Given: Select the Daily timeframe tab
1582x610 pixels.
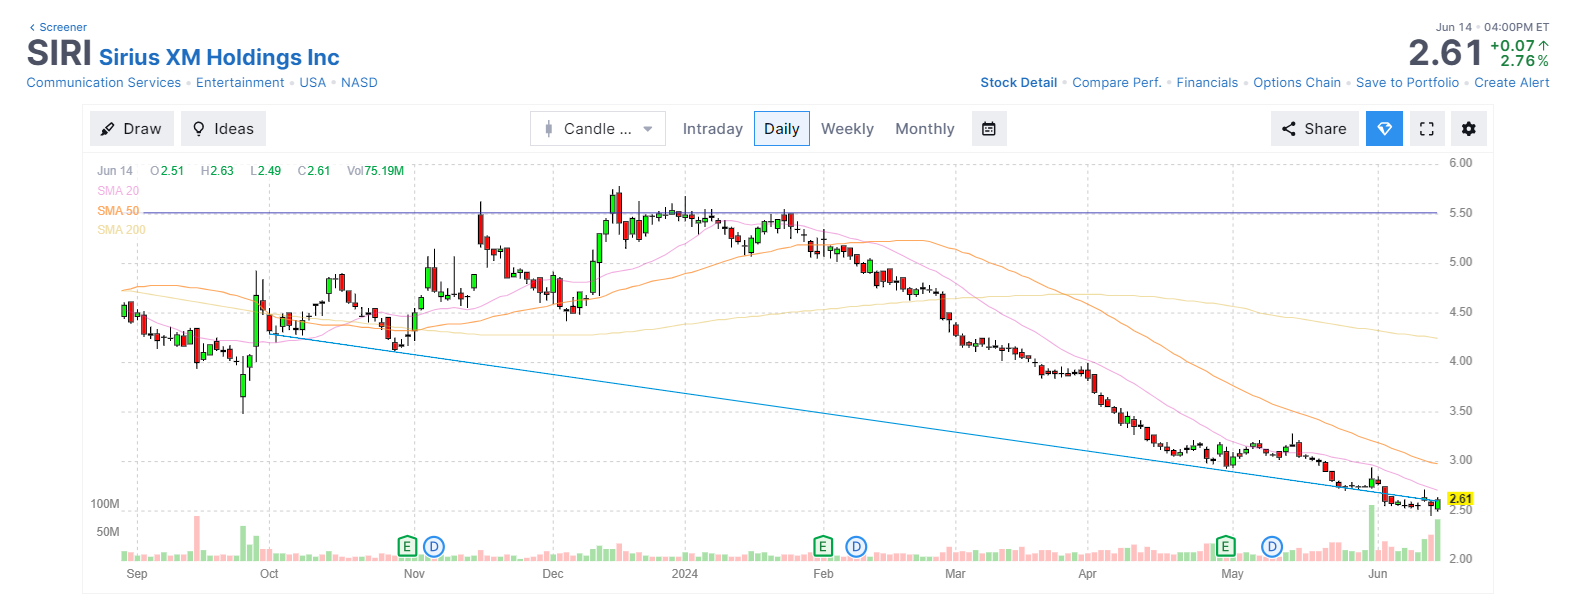Looking at the screenshot, I should tap(782, 129).
